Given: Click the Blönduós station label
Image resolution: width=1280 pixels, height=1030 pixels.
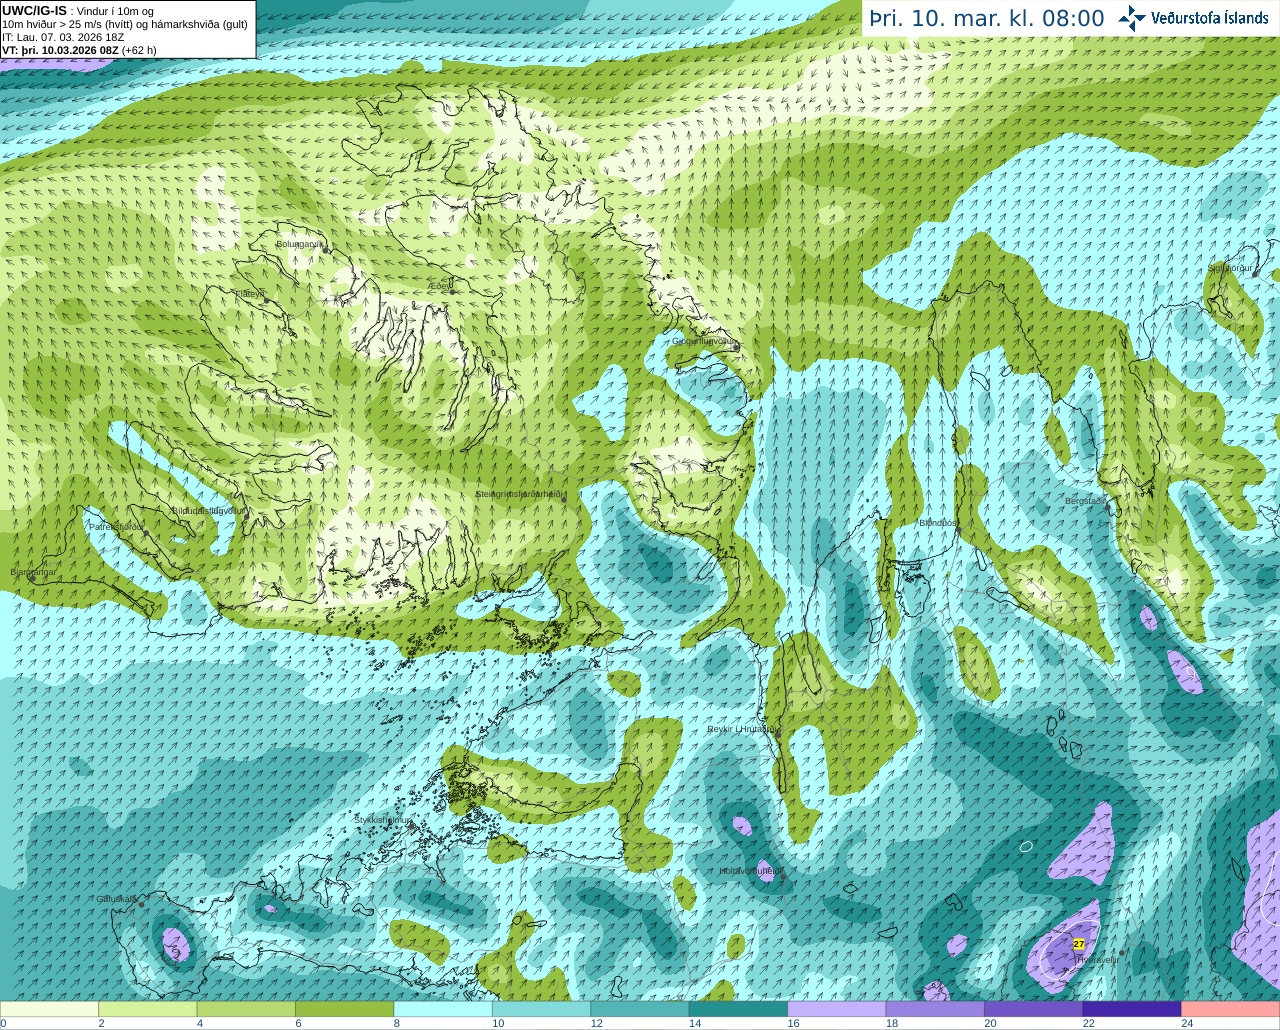Looking at the screenshot, I should [937, 523].
